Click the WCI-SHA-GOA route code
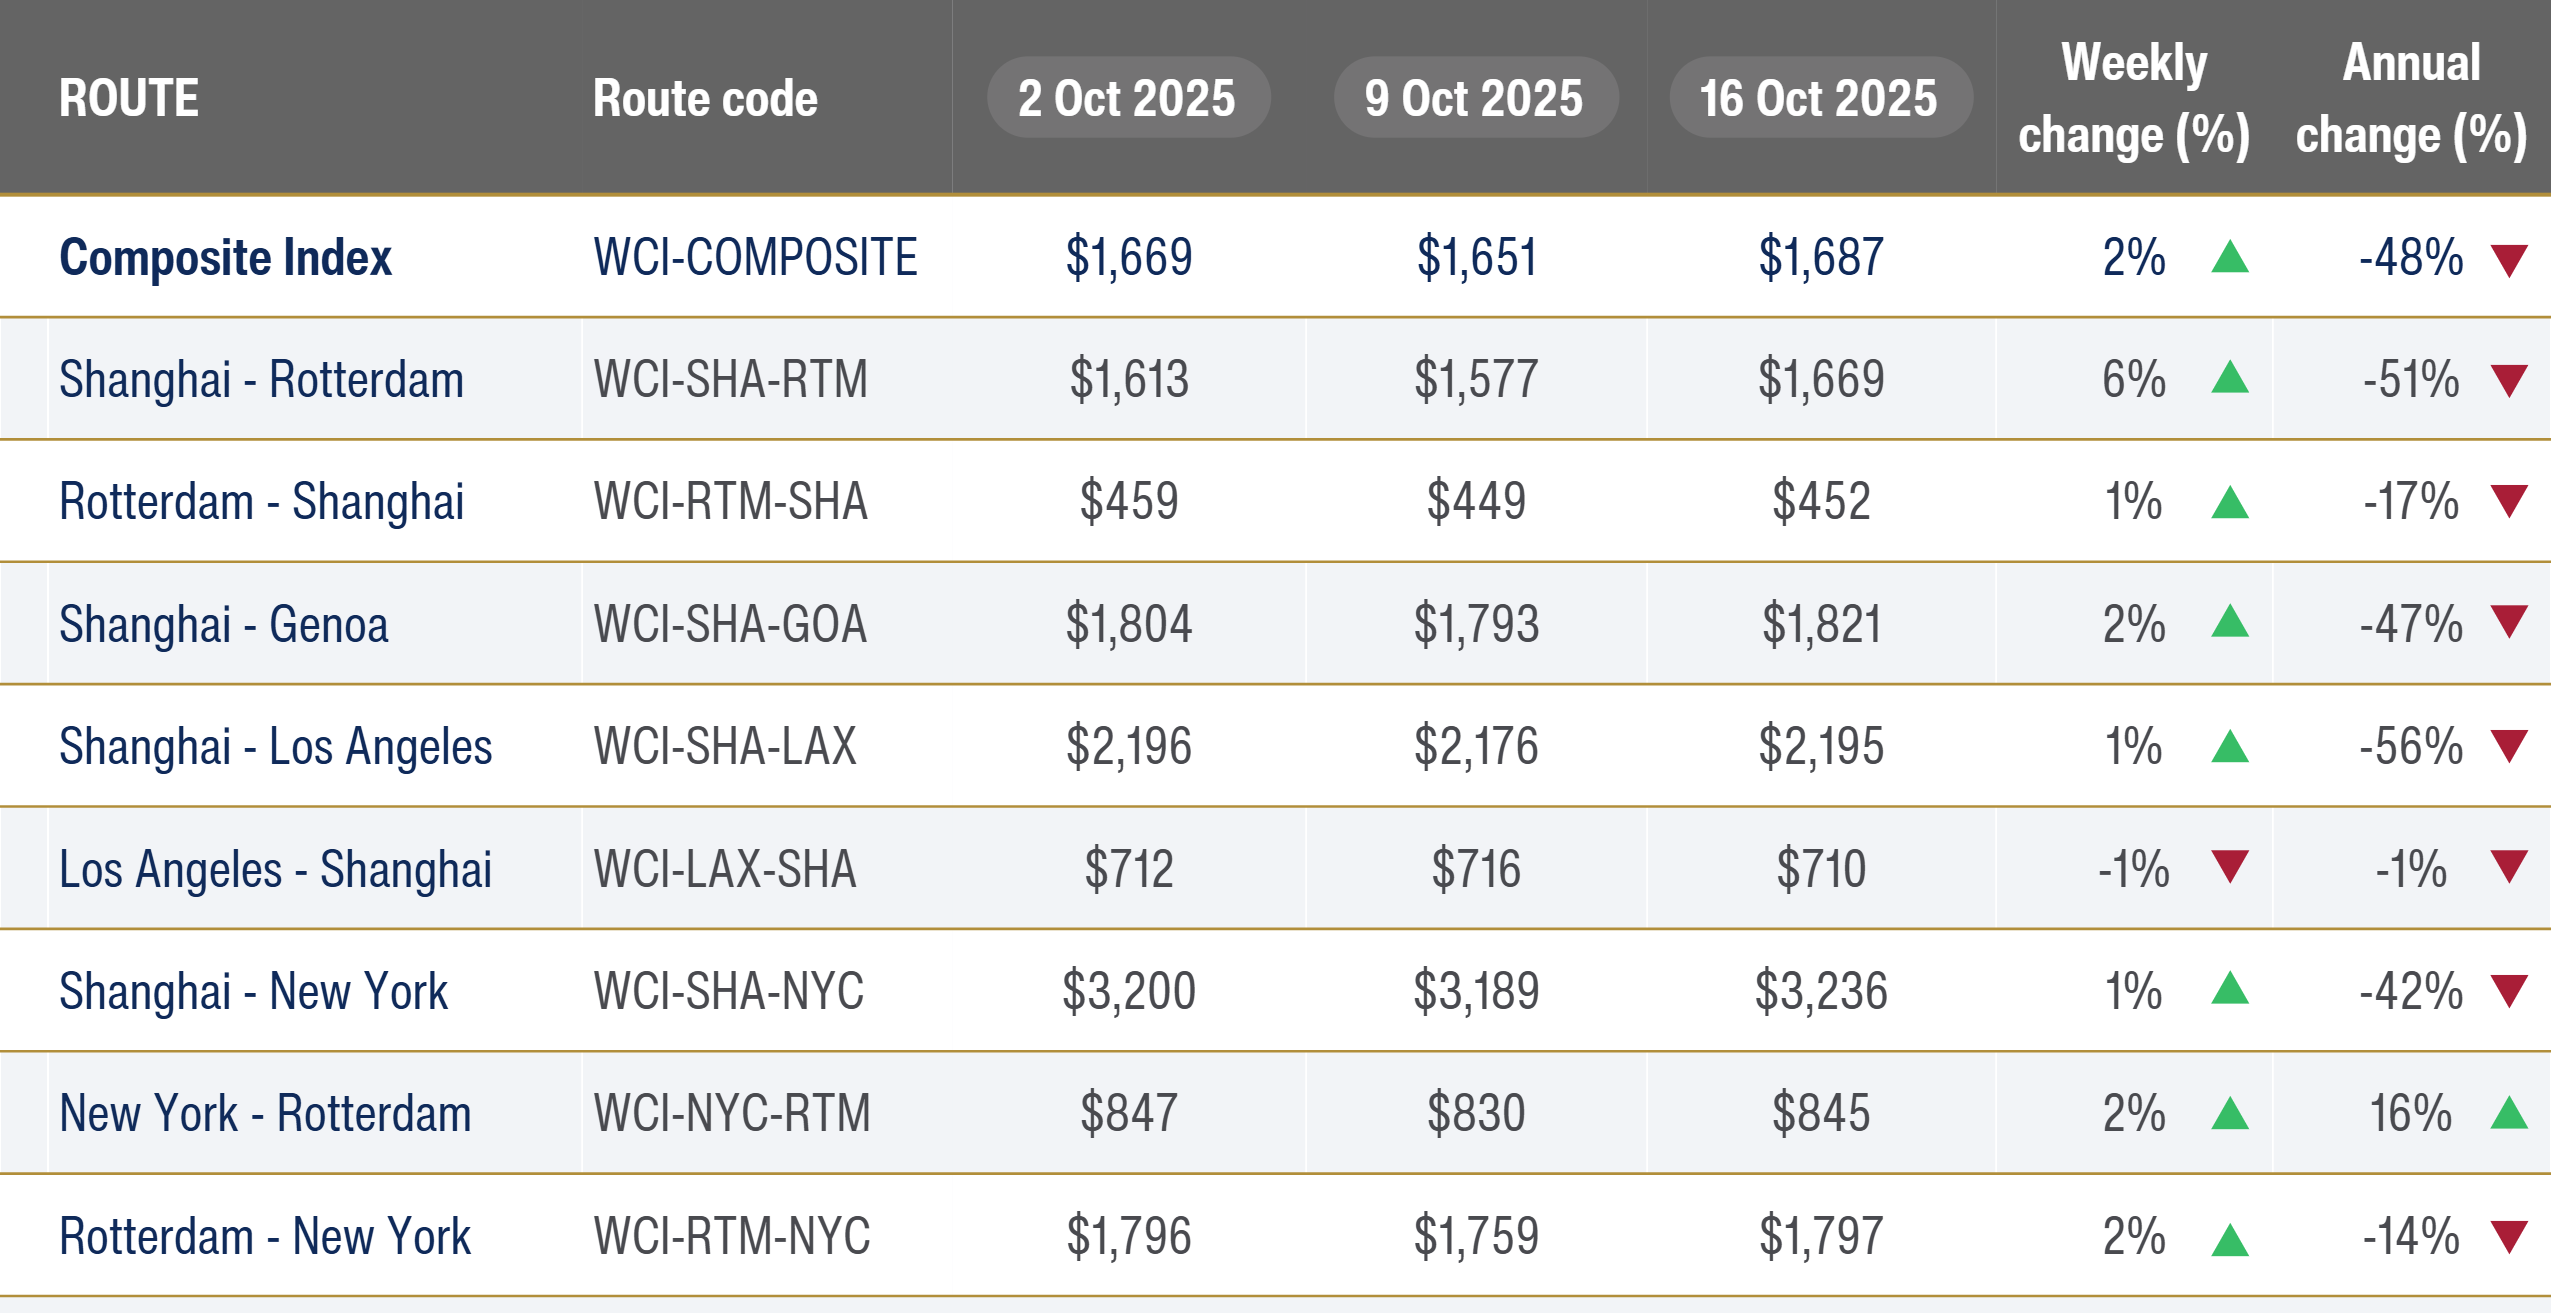 pyautogui.click(x=730, y=624)
